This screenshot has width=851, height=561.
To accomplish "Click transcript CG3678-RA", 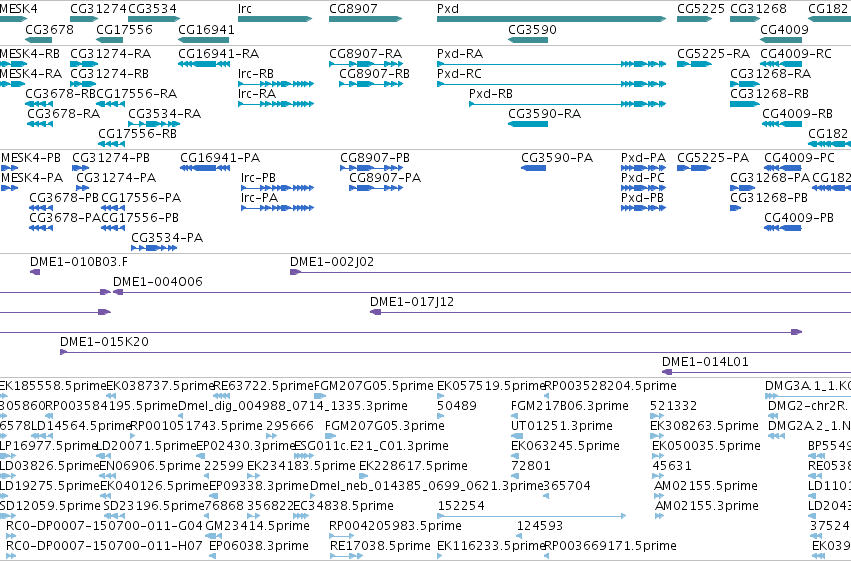I will tap(63, 114).
